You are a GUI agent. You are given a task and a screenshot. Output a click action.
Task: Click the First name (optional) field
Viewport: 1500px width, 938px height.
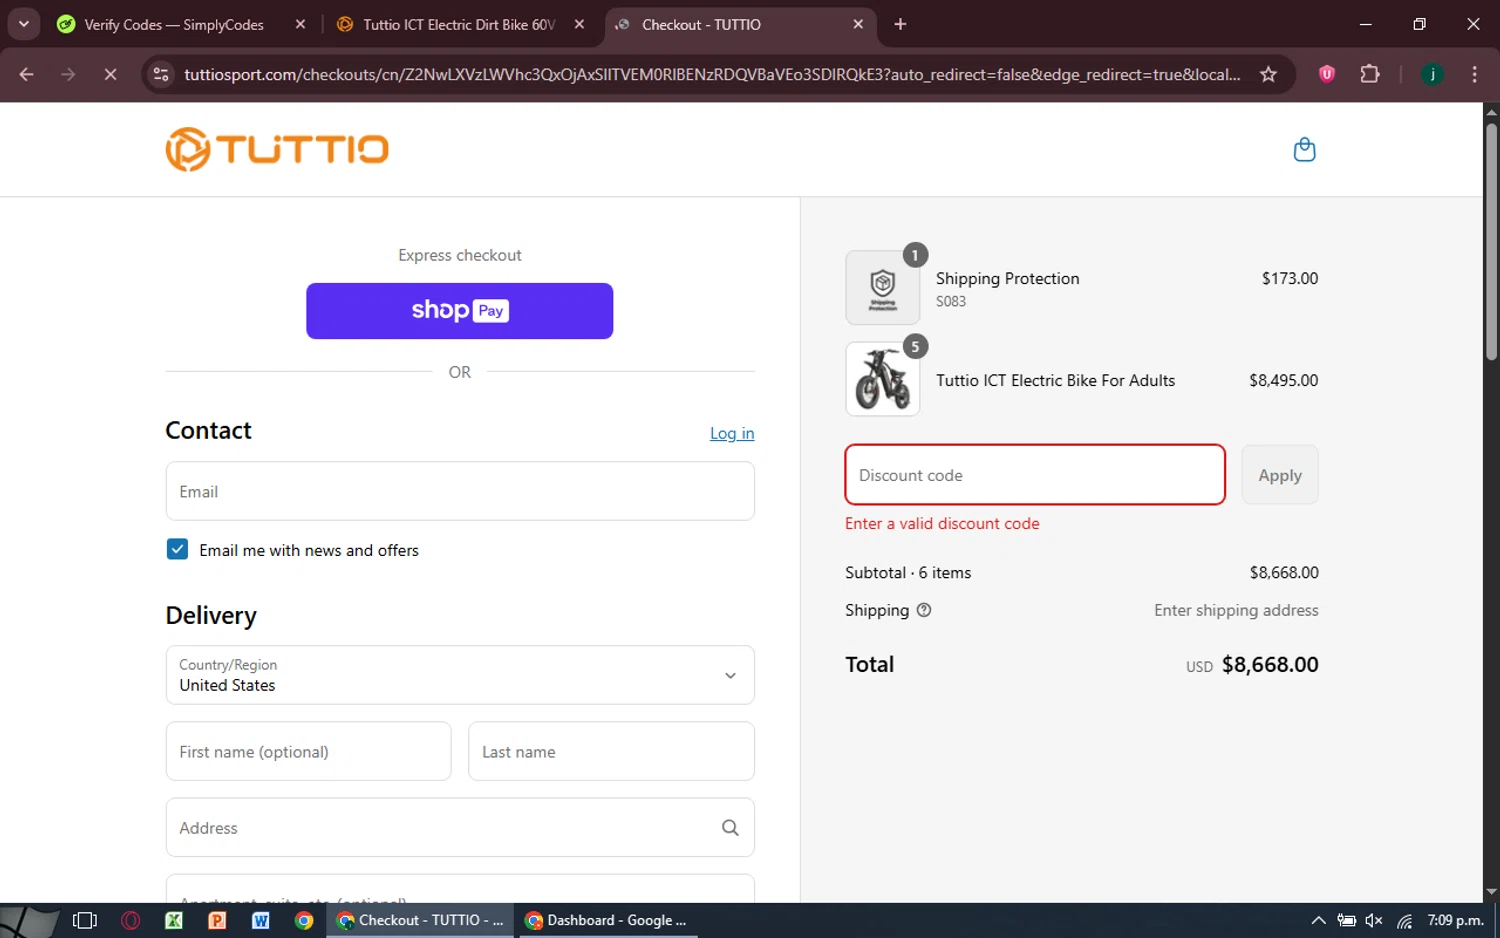pos(308,751)
